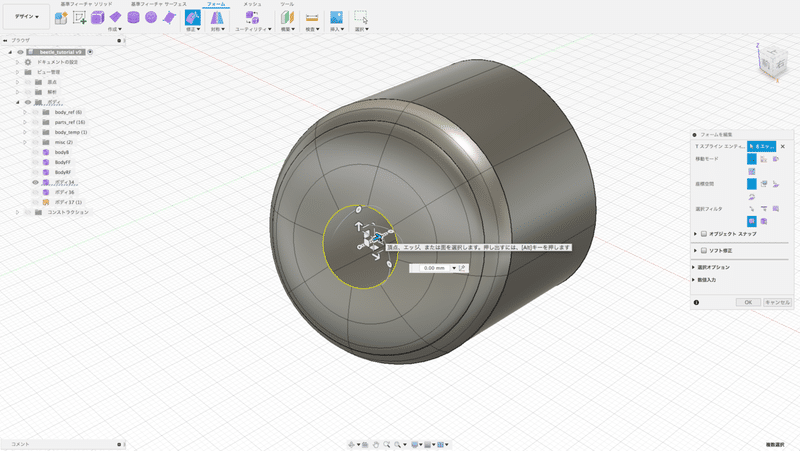Open the デザイン workspace dropdown
Viewport: 800px width, 451px height.
pyautogui.click(x=27, y=17)
